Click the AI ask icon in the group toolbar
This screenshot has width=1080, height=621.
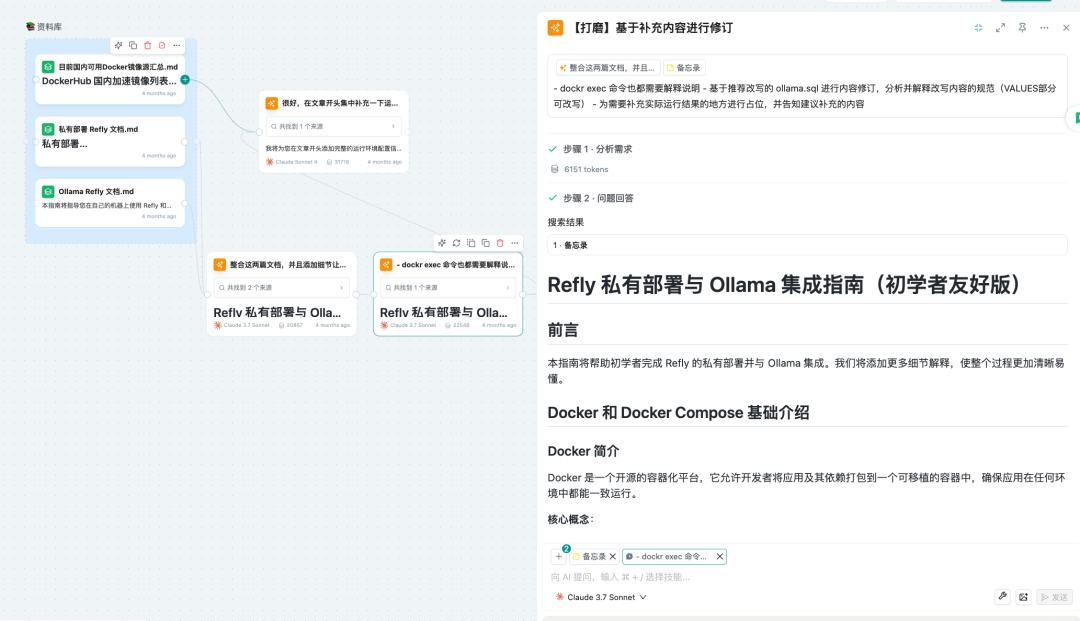118,45
